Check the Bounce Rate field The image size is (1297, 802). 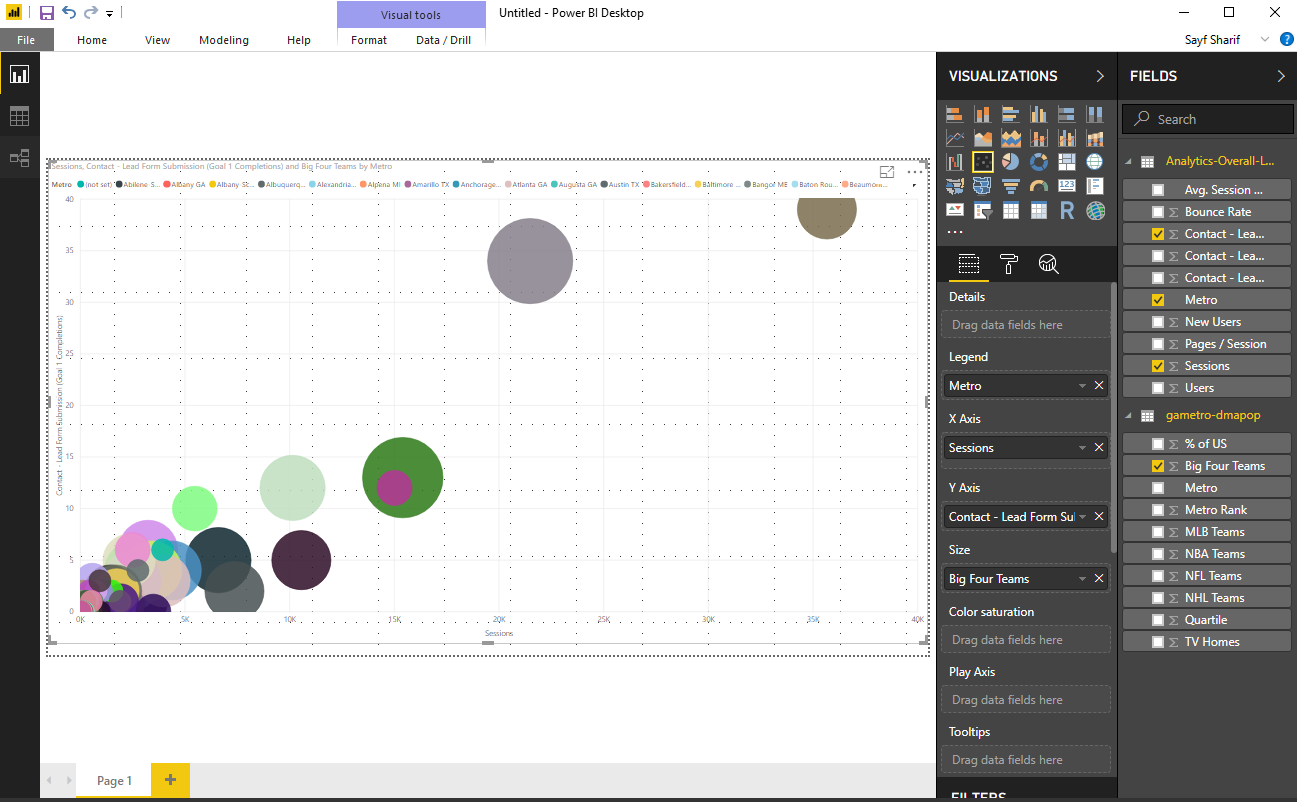click(x=1158, y=212)
